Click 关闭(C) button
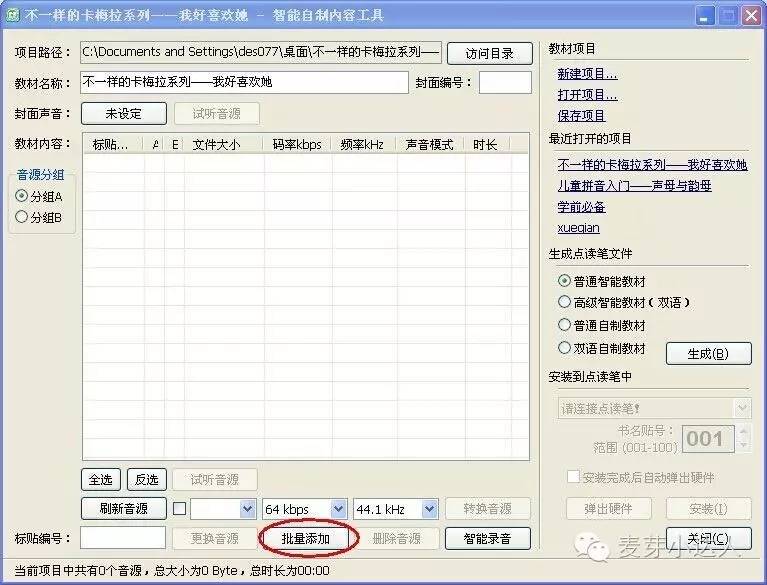 (x=708, y=539)
